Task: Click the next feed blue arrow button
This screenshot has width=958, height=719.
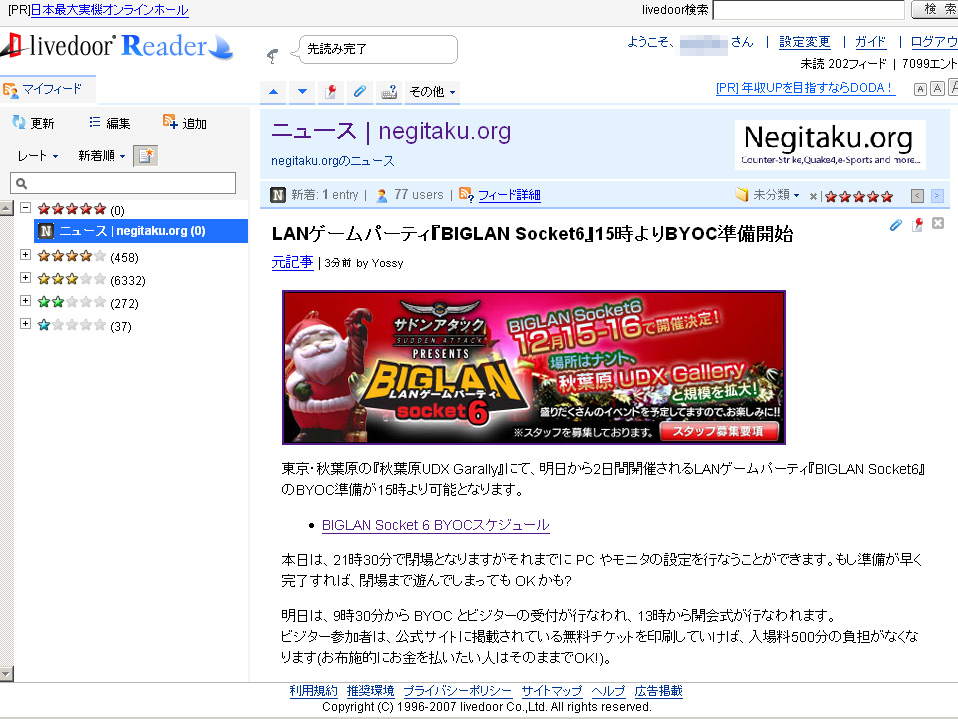Action: click(937, 195)
